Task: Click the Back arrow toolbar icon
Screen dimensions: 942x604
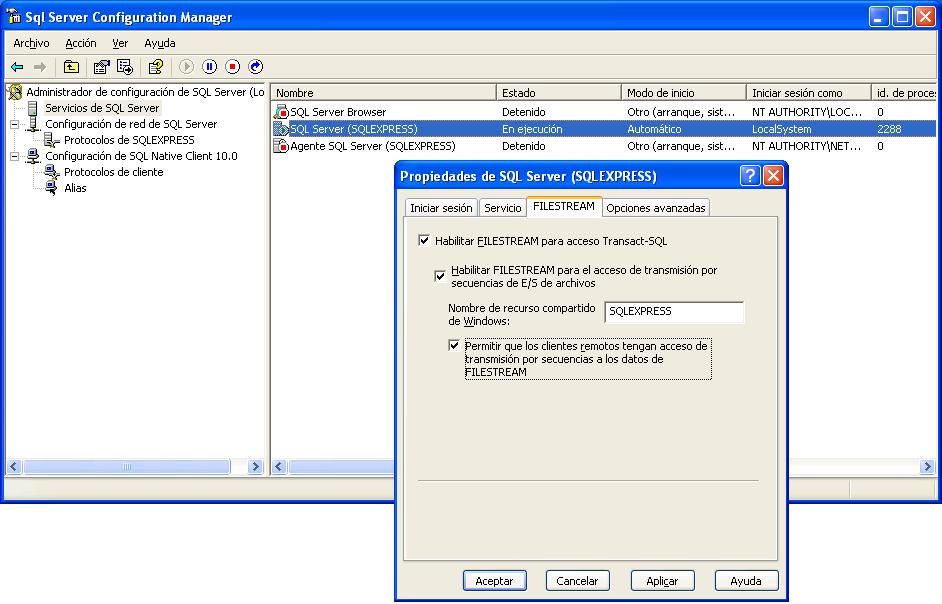Action: click(17, 67)
